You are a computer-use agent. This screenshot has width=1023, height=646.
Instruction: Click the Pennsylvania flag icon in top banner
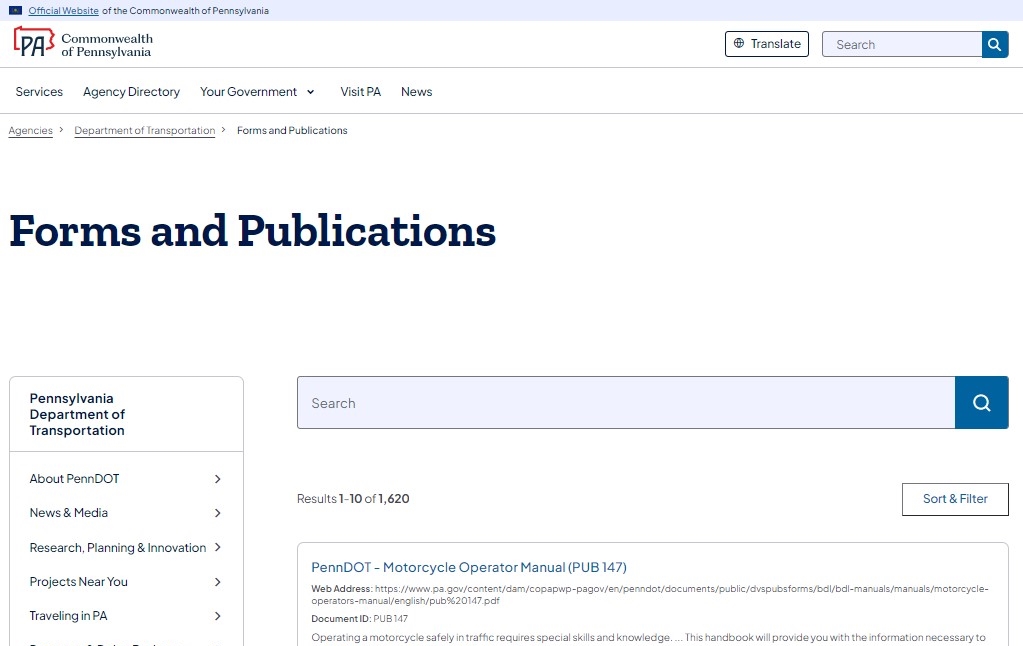click(x=16, y=10)
